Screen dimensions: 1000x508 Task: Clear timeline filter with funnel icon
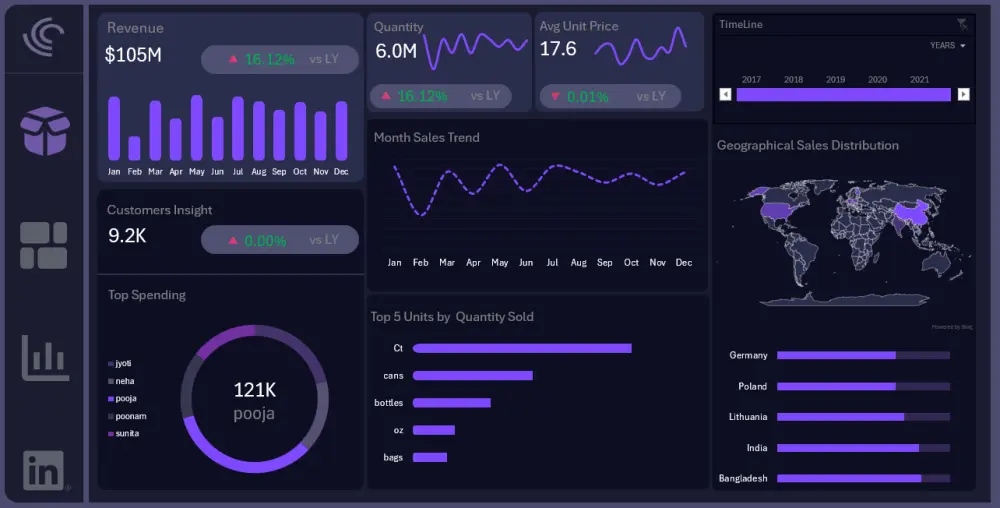[962, 25]
